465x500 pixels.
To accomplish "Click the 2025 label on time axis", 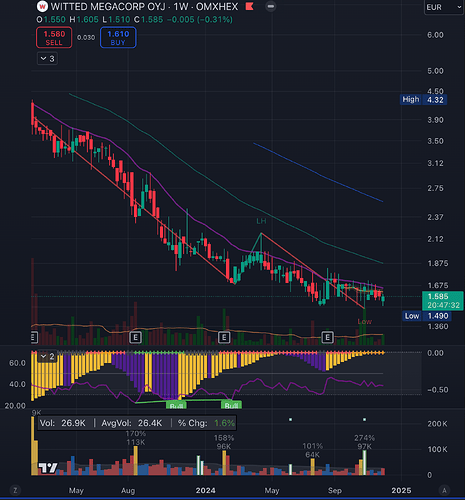I will [401, 491].
